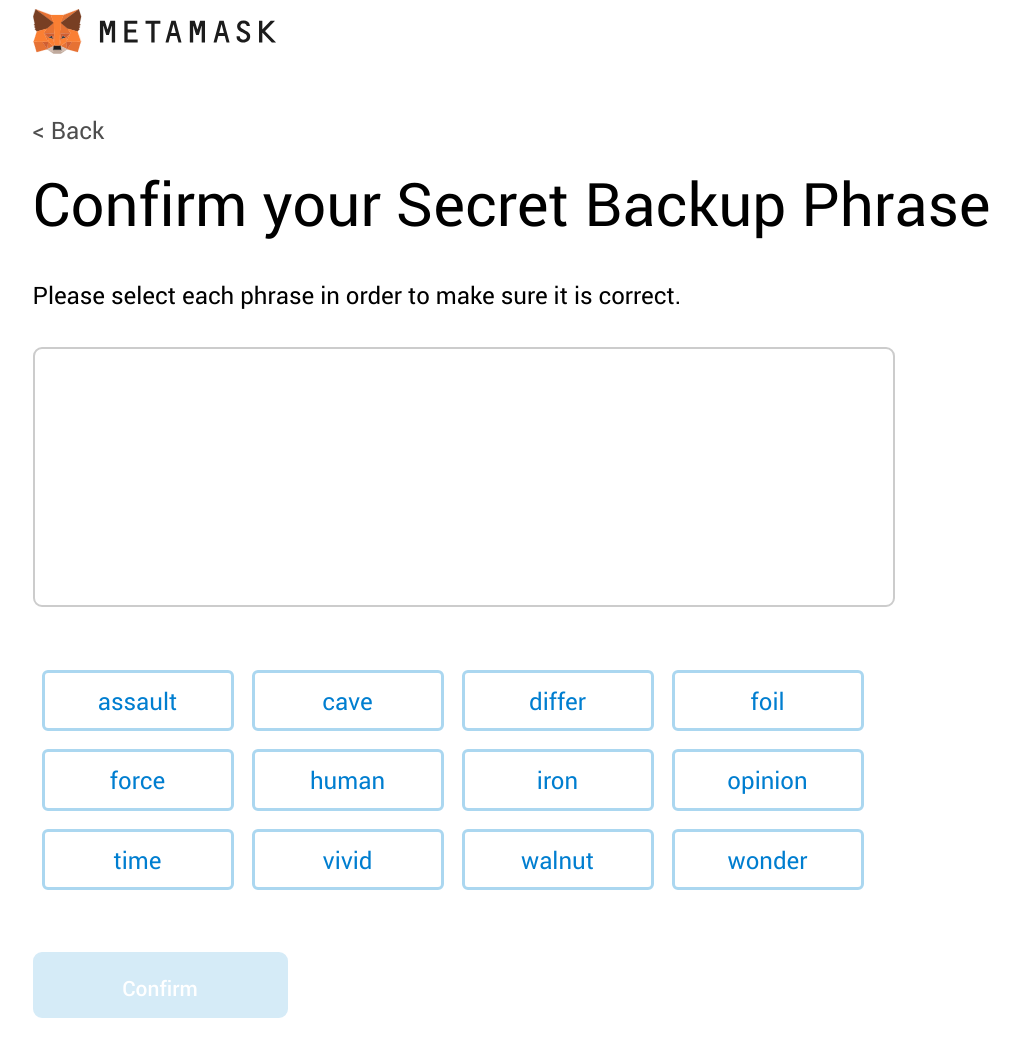Click the MetaMask fox logo icon

tap(57, 32)
